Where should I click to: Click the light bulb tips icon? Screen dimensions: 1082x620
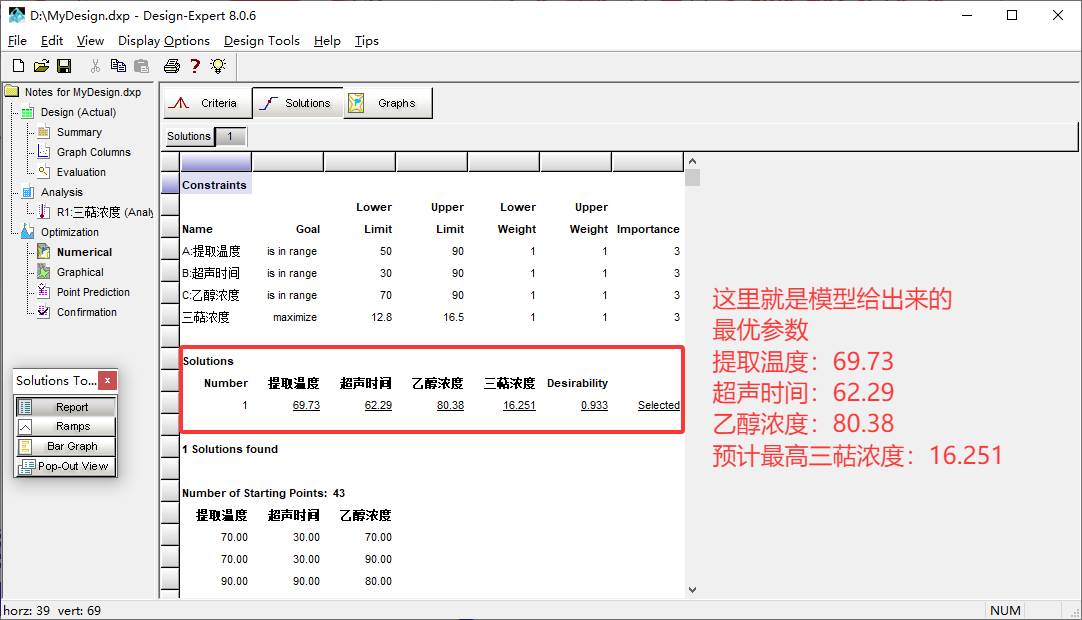(x=217, y=66)
